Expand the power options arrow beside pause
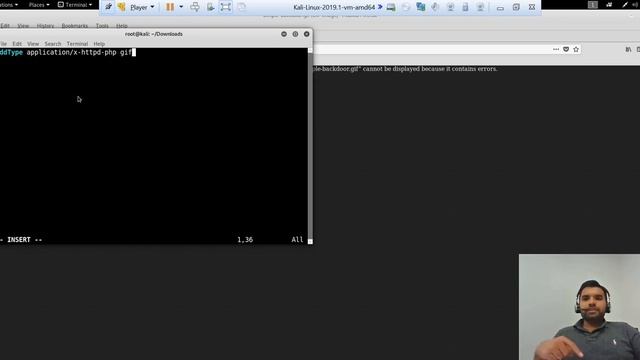640x360 pixels. 181,7
